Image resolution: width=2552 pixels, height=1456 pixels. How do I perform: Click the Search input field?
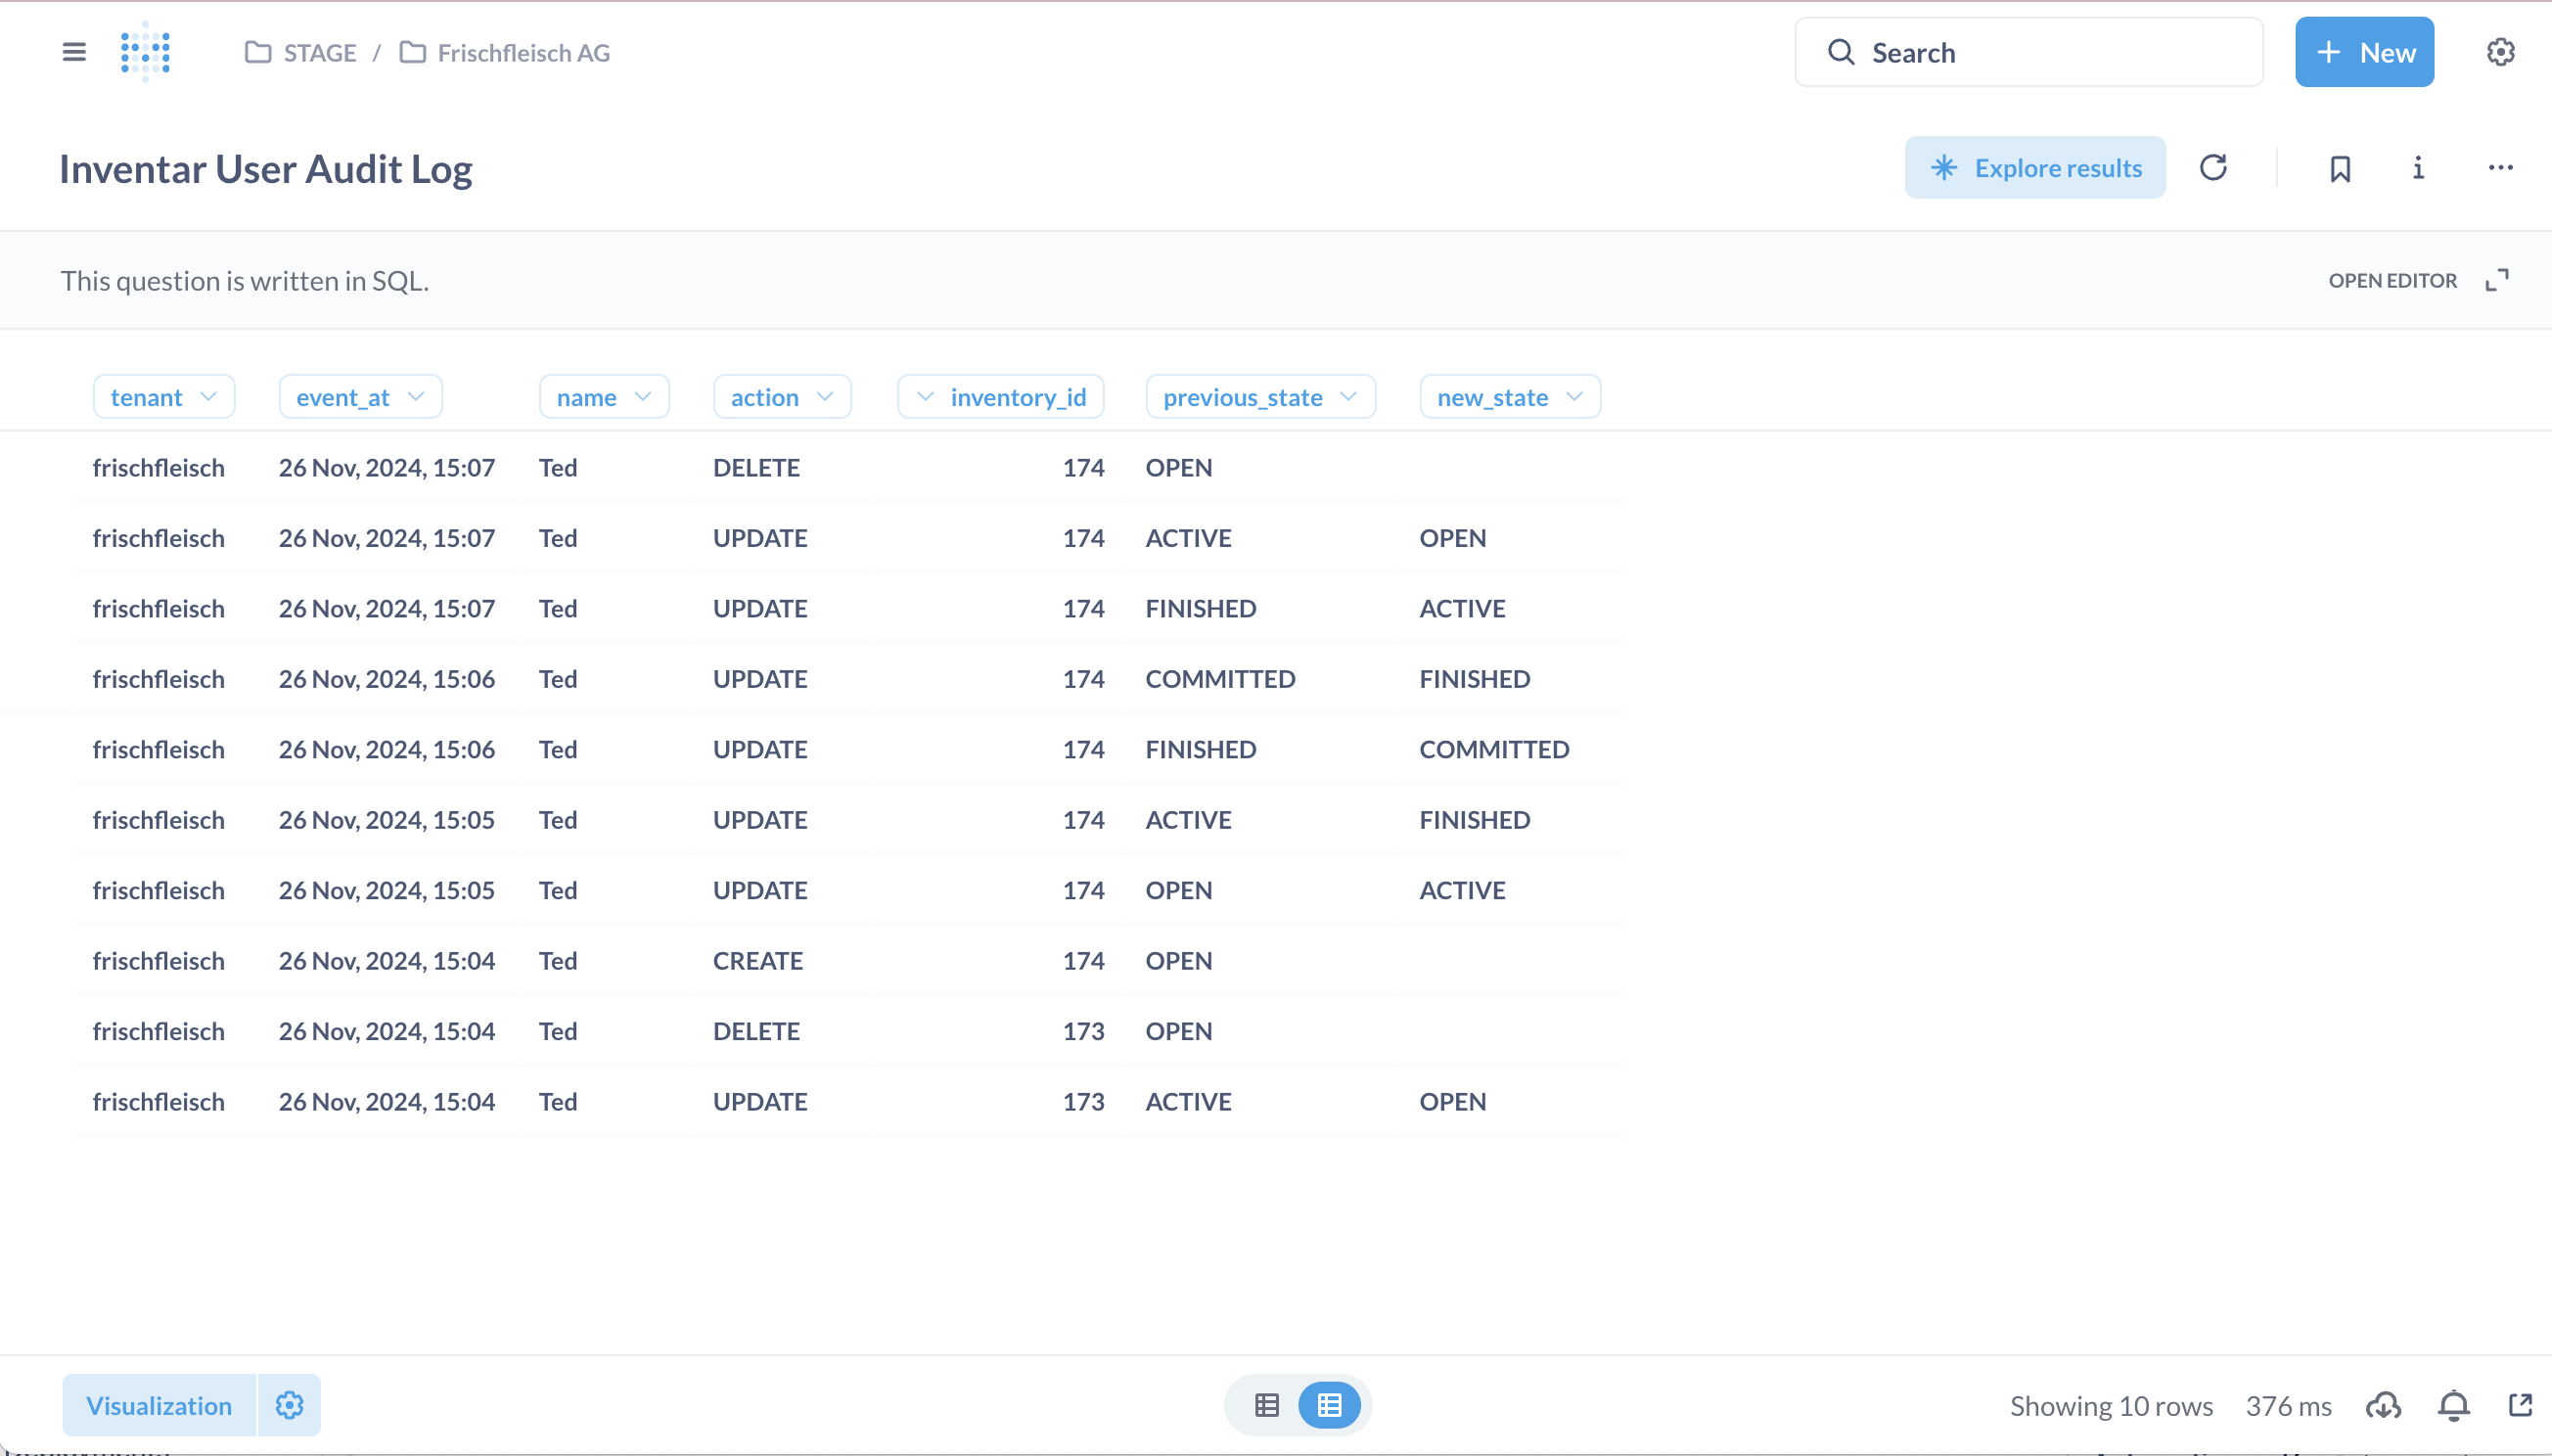(2030, 53)
